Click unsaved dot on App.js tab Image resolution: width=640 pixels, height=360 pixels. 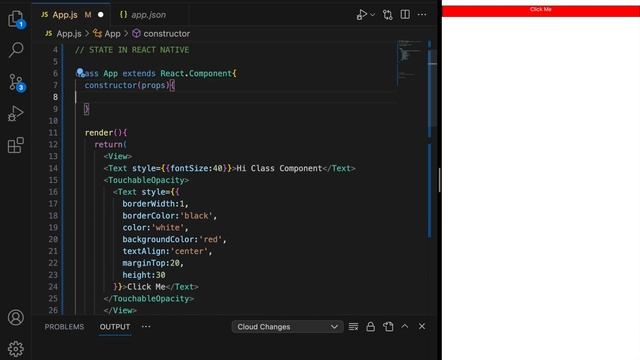point(101,15)
